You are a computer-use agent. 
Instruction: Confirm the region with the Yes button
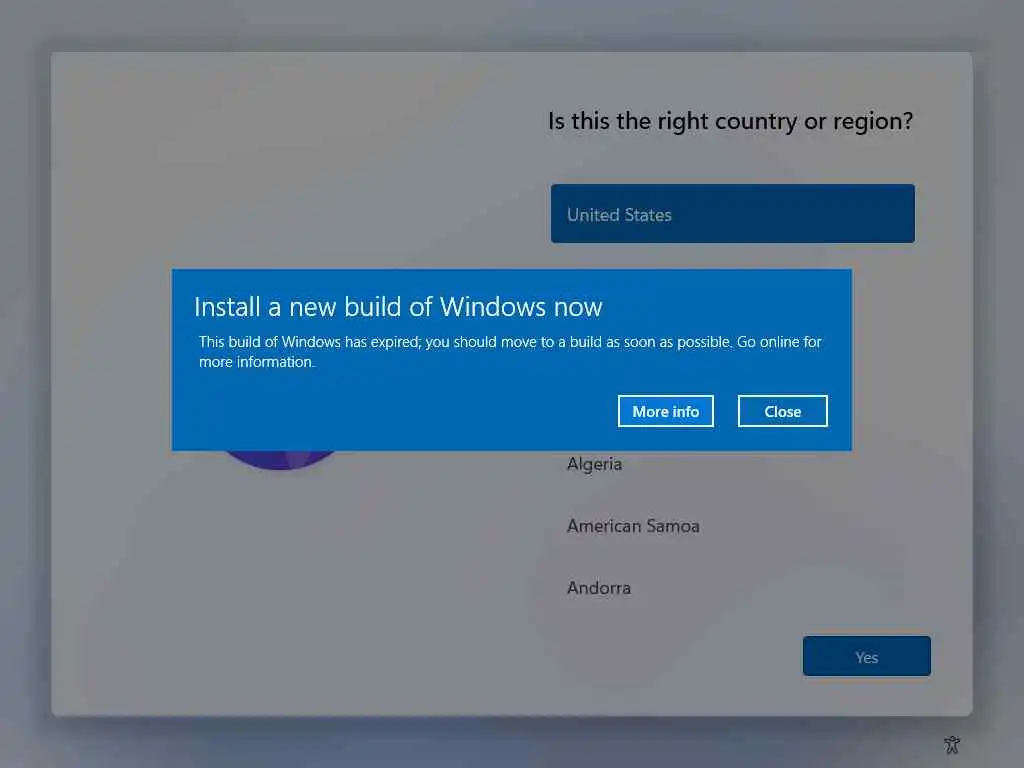coord(867,656)
